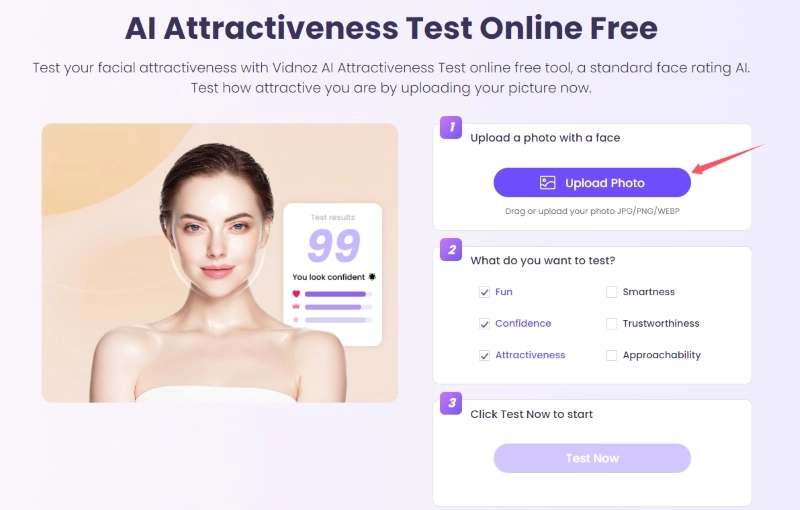Click the Test Now button

pyautogui.click(x=592, y=458)
